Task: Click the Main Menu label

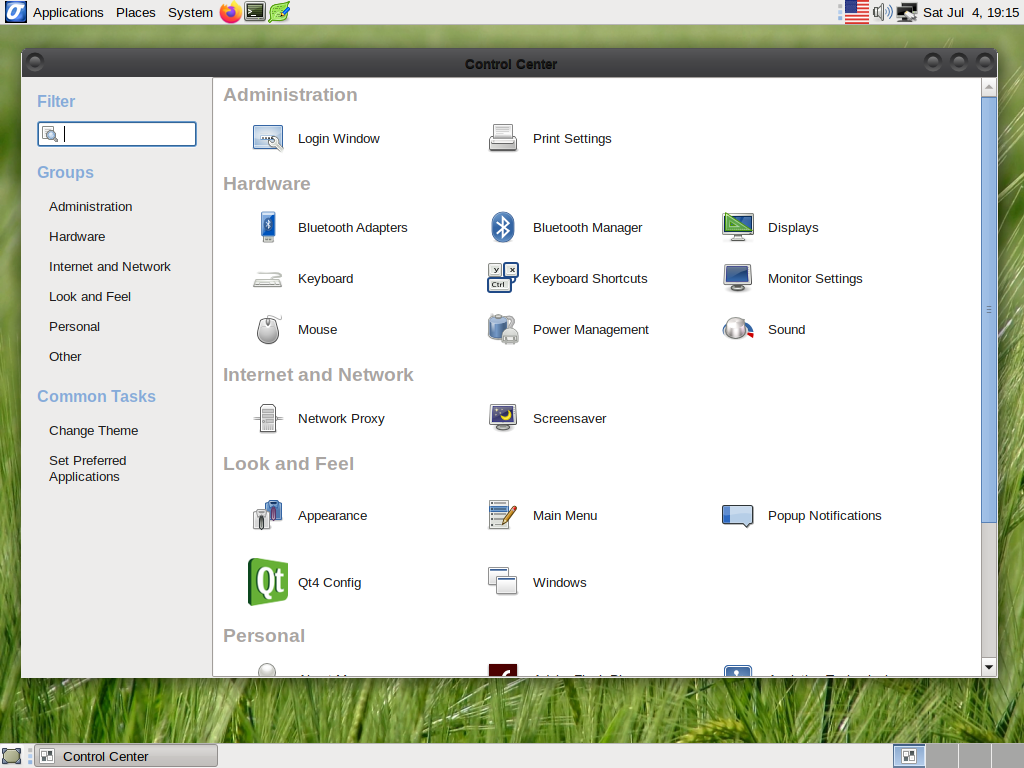Action: 565,515
